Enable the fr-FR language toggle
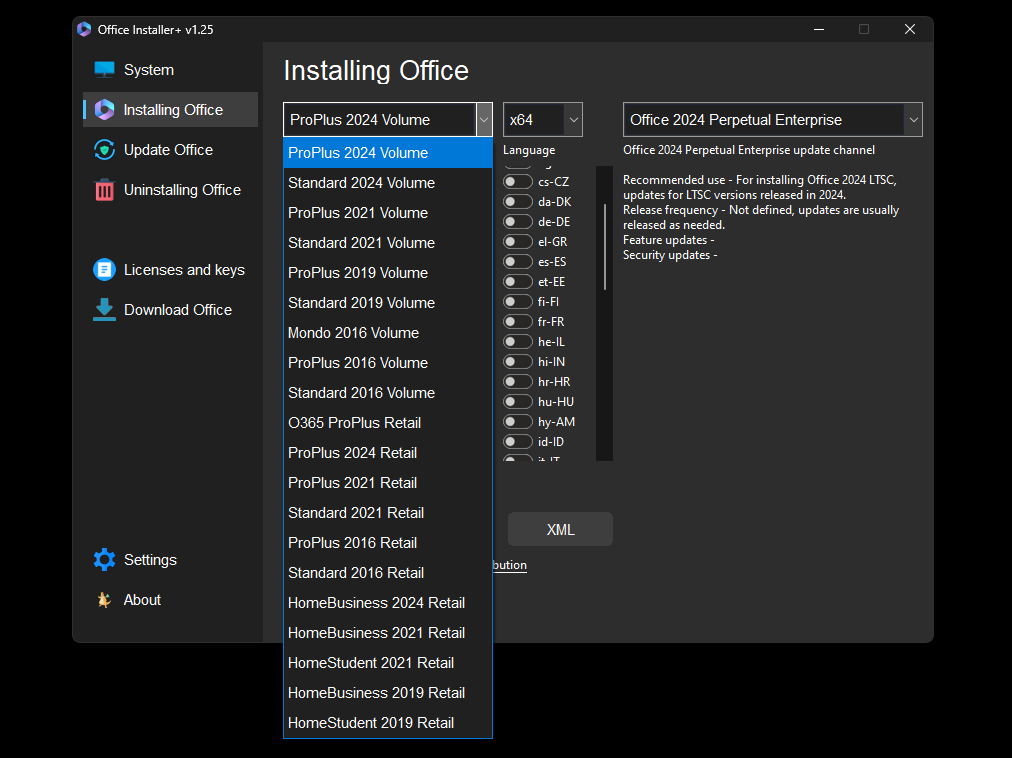The image size is (1012, 758). (518, 322)
